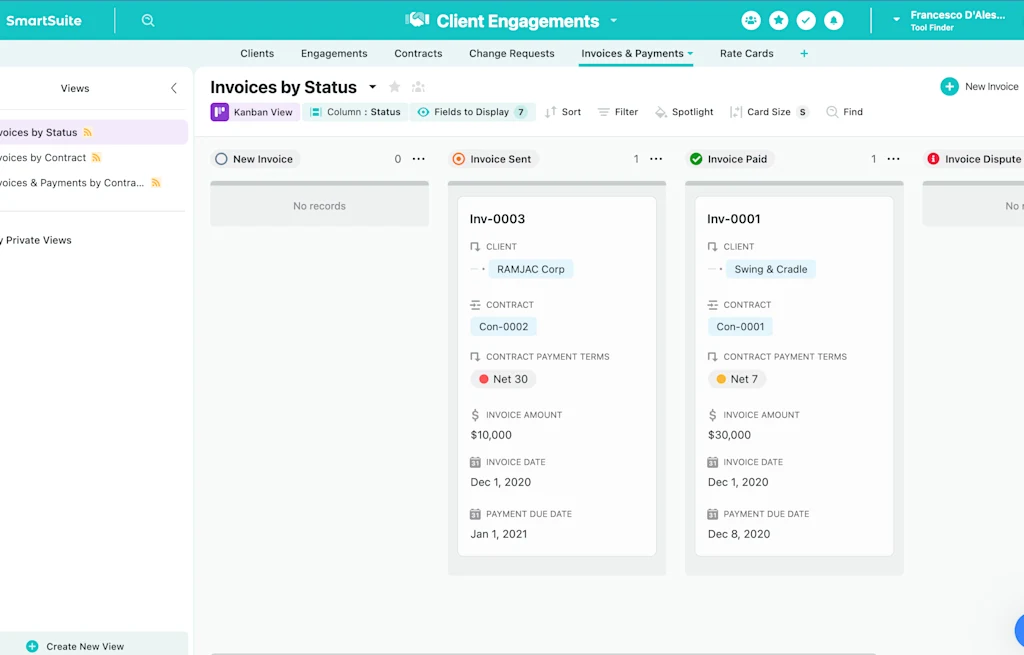The image size is (1024, 655).
Task: Click the $10,000 invoice amount
Action: point(491,435)
